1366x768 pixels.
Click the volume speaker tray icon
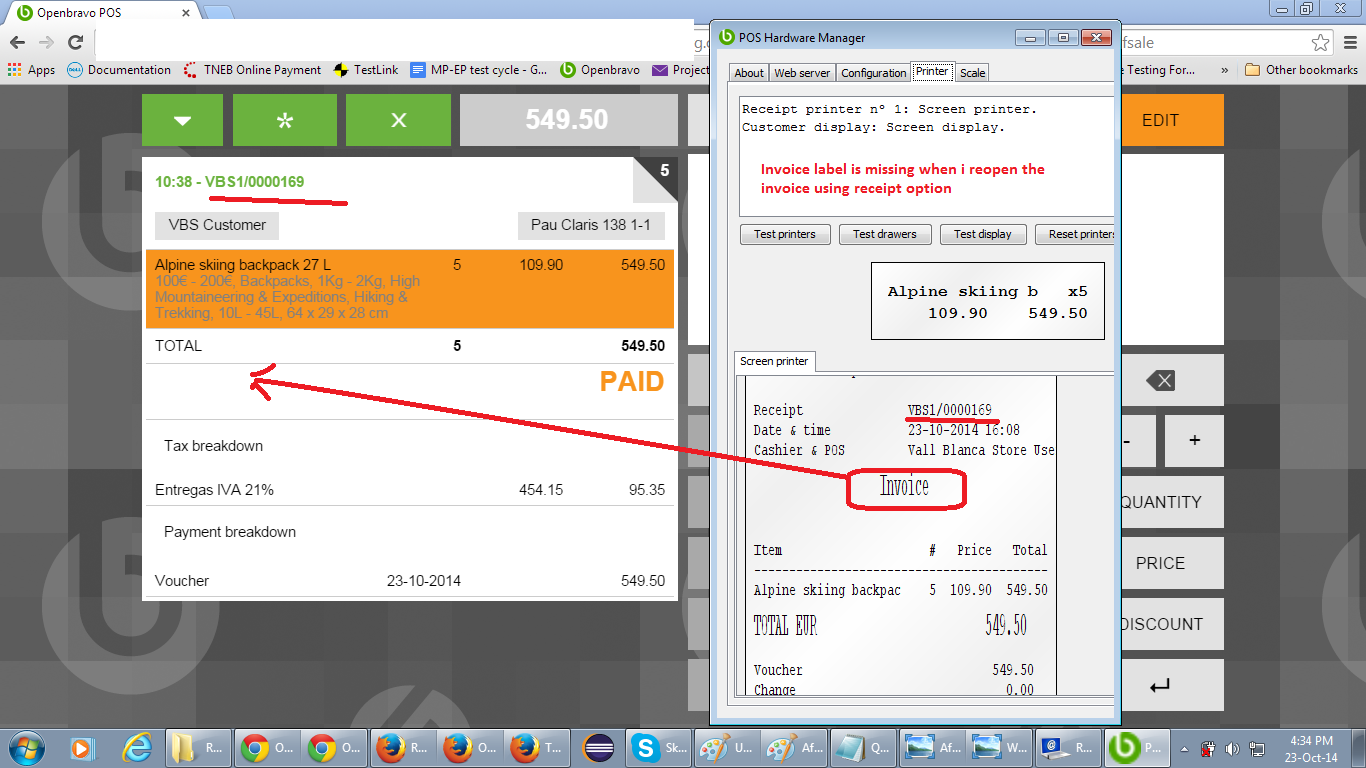point(1232,748)
